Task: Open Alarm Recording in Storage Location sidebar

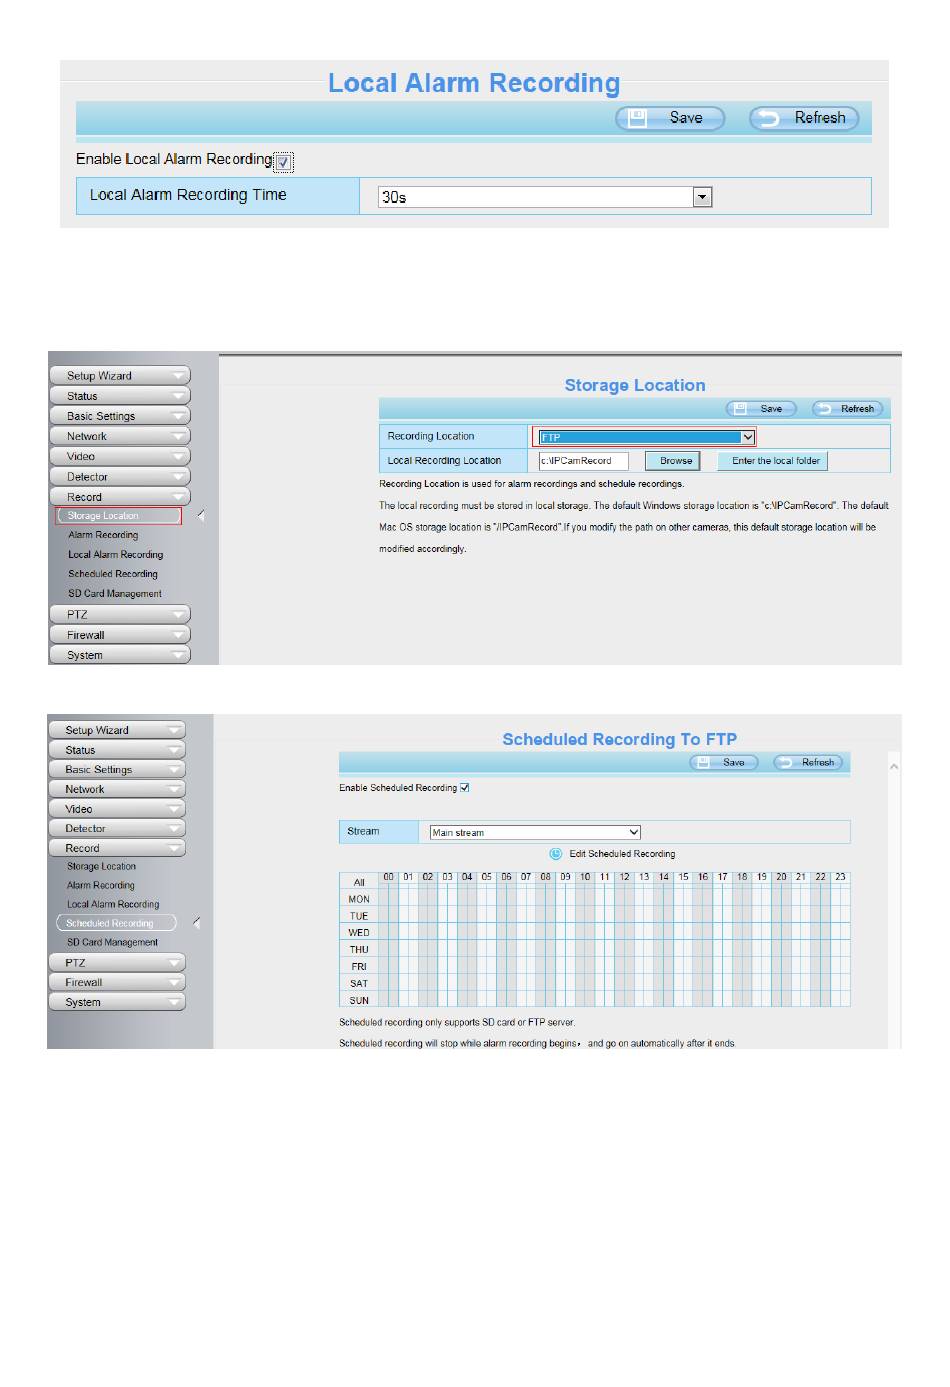Action: tap(103, 535)
